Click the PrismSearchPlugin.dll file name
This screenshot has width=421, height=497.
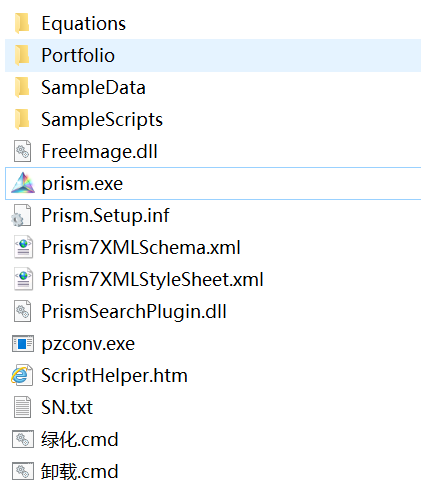click(x=134, y=311)
